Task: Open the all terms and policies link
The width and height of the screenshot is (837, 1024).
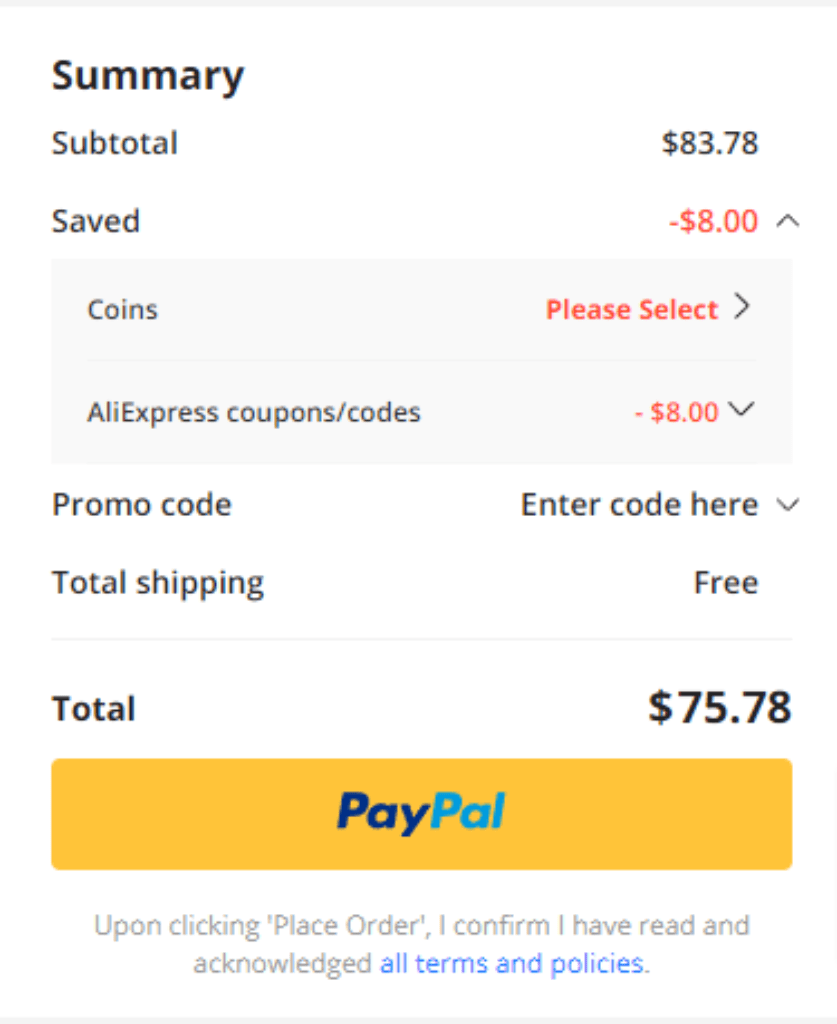Action: [512, 963]
